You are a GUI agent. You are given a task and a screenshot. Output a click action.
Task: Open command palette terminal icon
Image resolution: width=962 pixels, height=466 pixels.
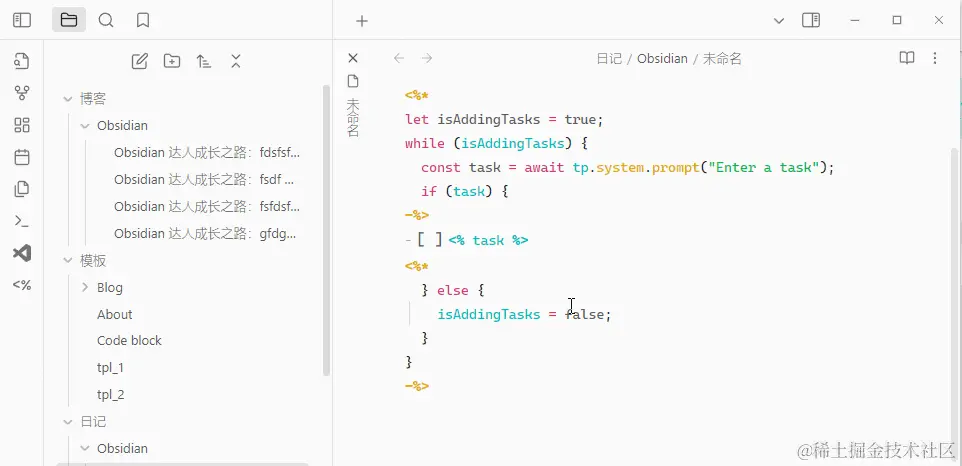22,221
